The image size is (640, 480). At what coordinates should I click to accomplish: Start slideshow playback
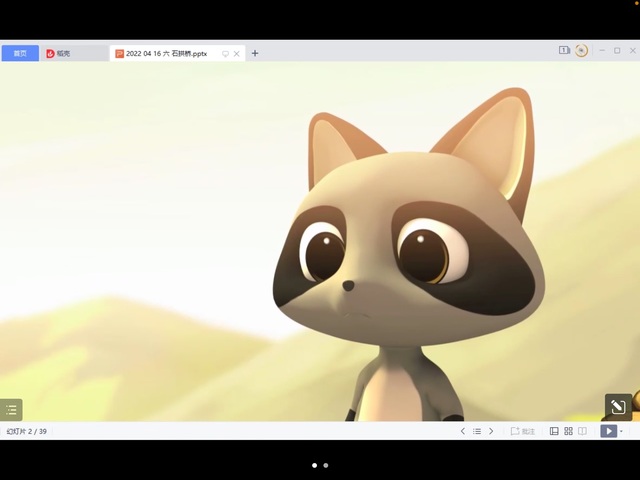(x=607, y=431)
